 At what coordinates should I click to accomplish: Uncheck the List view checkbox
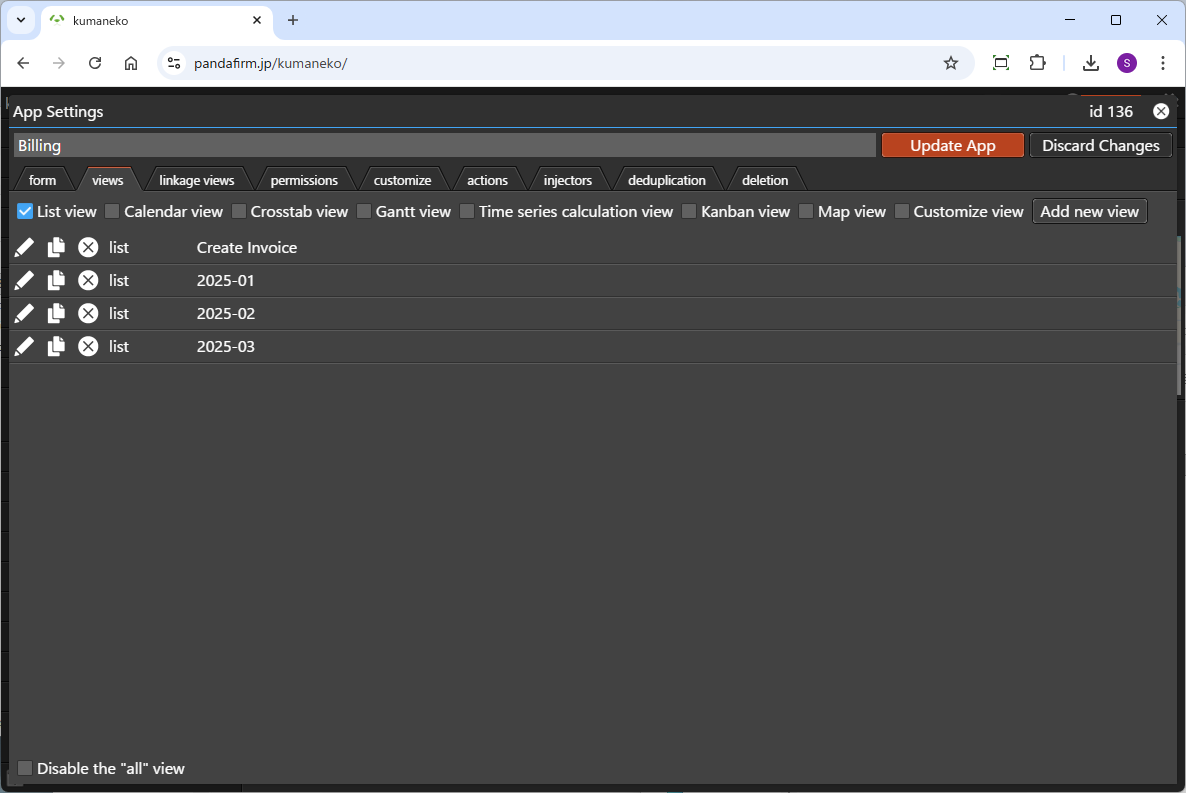25,212
